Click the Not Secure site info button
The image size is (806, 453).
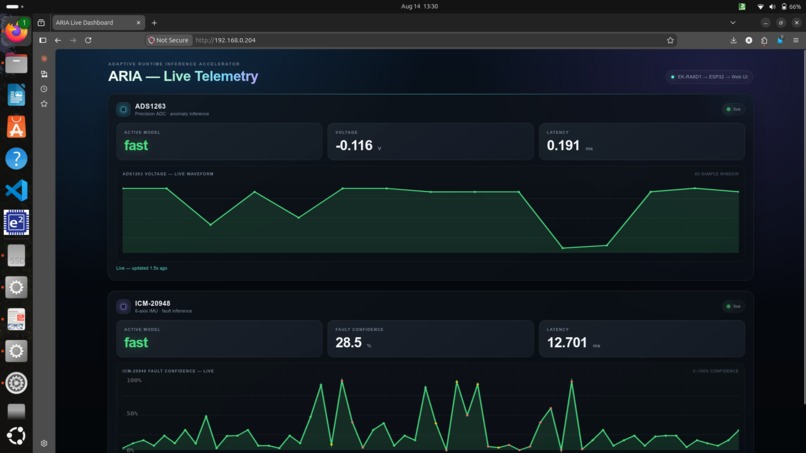pos(169,40)
